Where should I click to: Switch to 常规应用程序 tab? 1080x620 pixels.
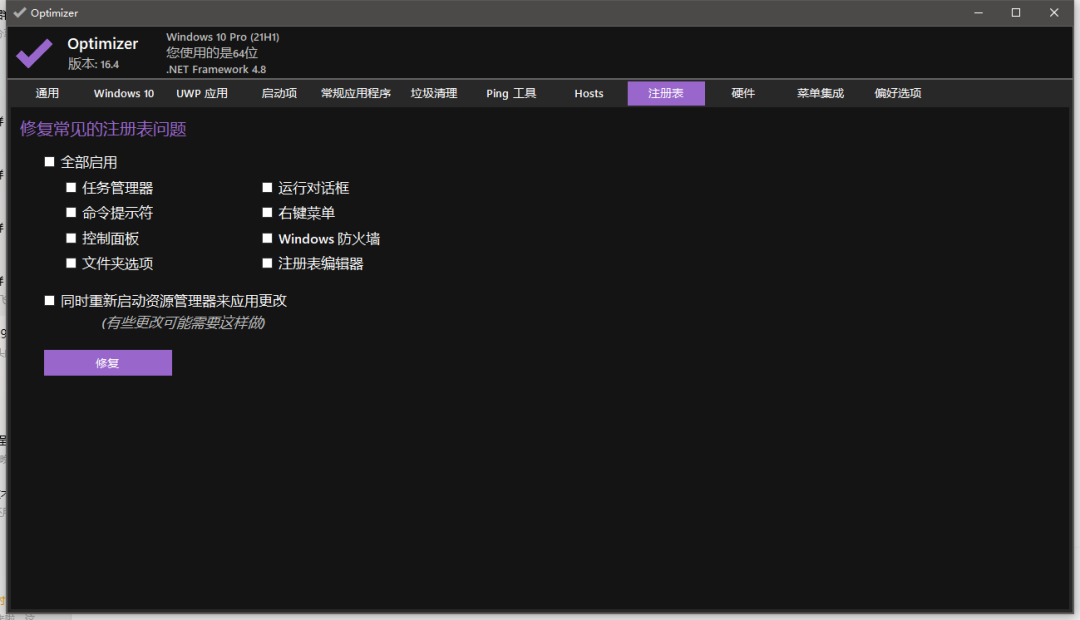click(356, 93)
